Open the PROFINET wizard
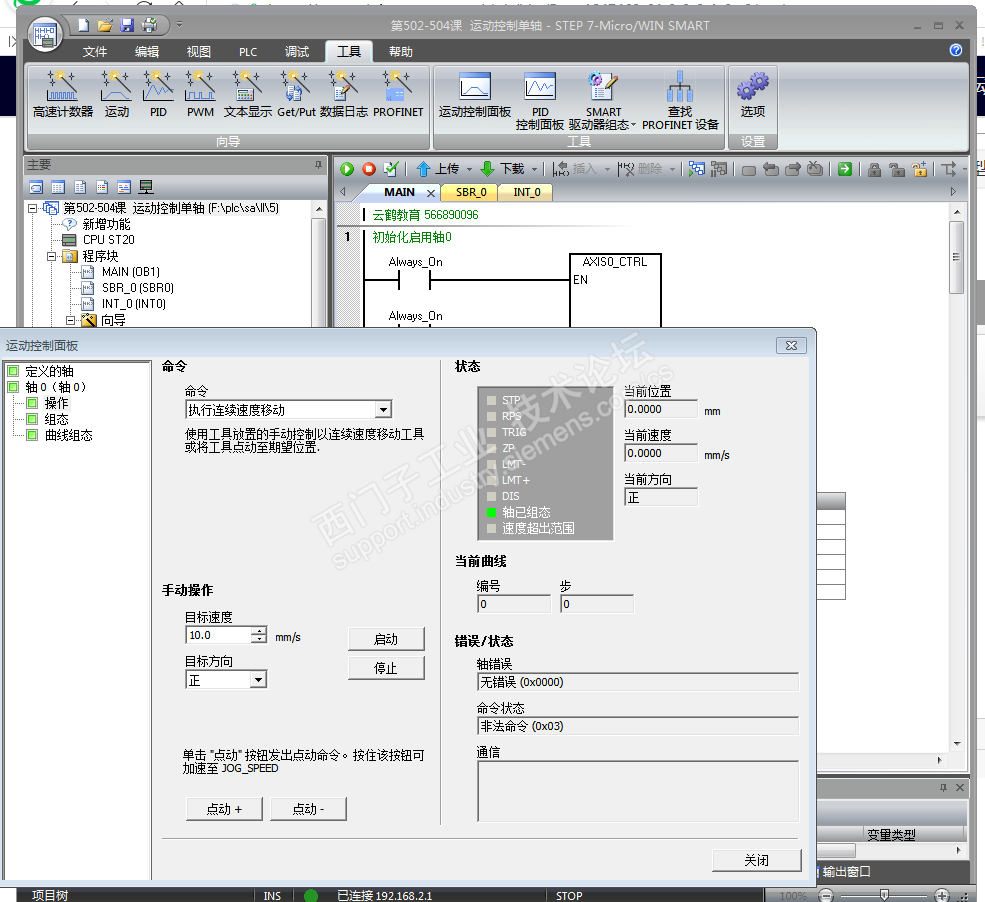Image resolution: width=985 pixels, height=902 pixels. coord(398,94)
